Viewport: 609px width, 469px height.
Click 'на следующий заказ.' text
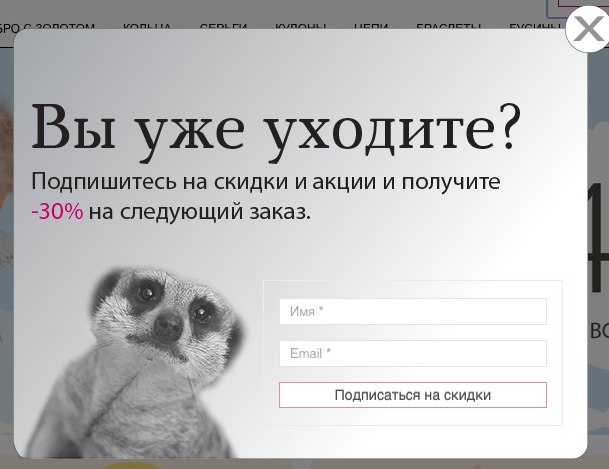(200, 212)
